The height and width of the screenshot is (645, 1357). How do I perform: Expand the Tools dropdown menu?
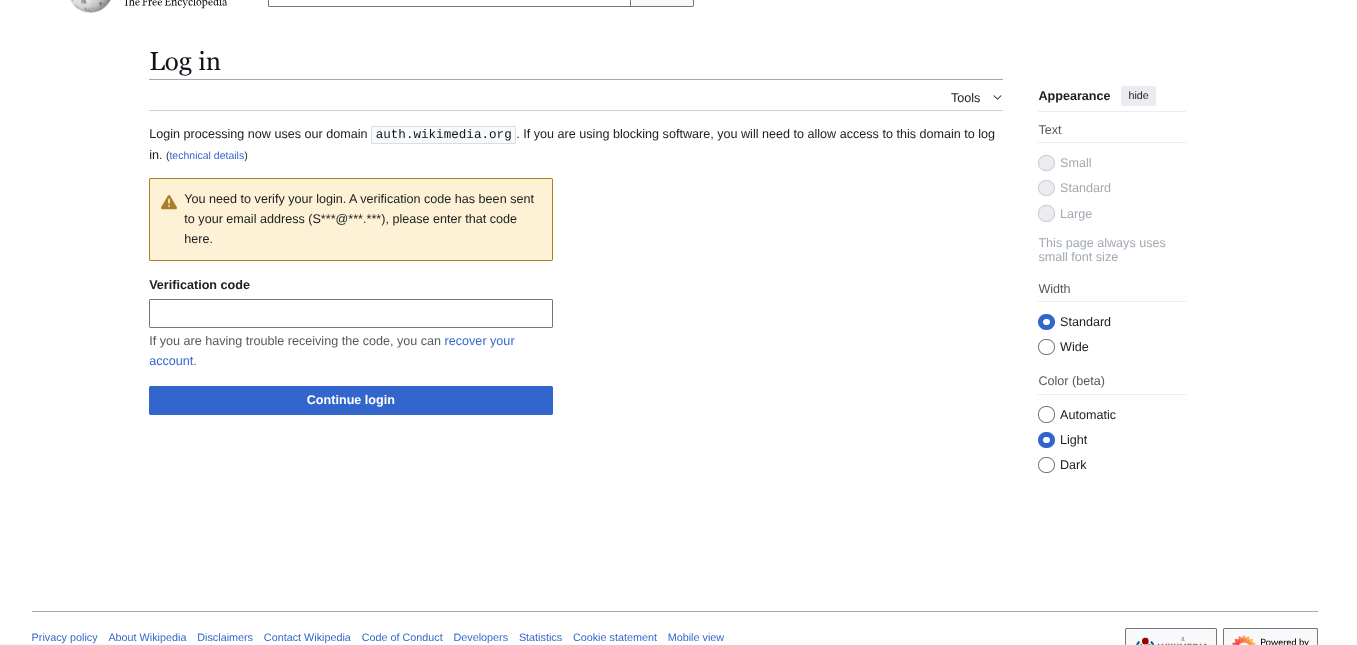[975, 98]
